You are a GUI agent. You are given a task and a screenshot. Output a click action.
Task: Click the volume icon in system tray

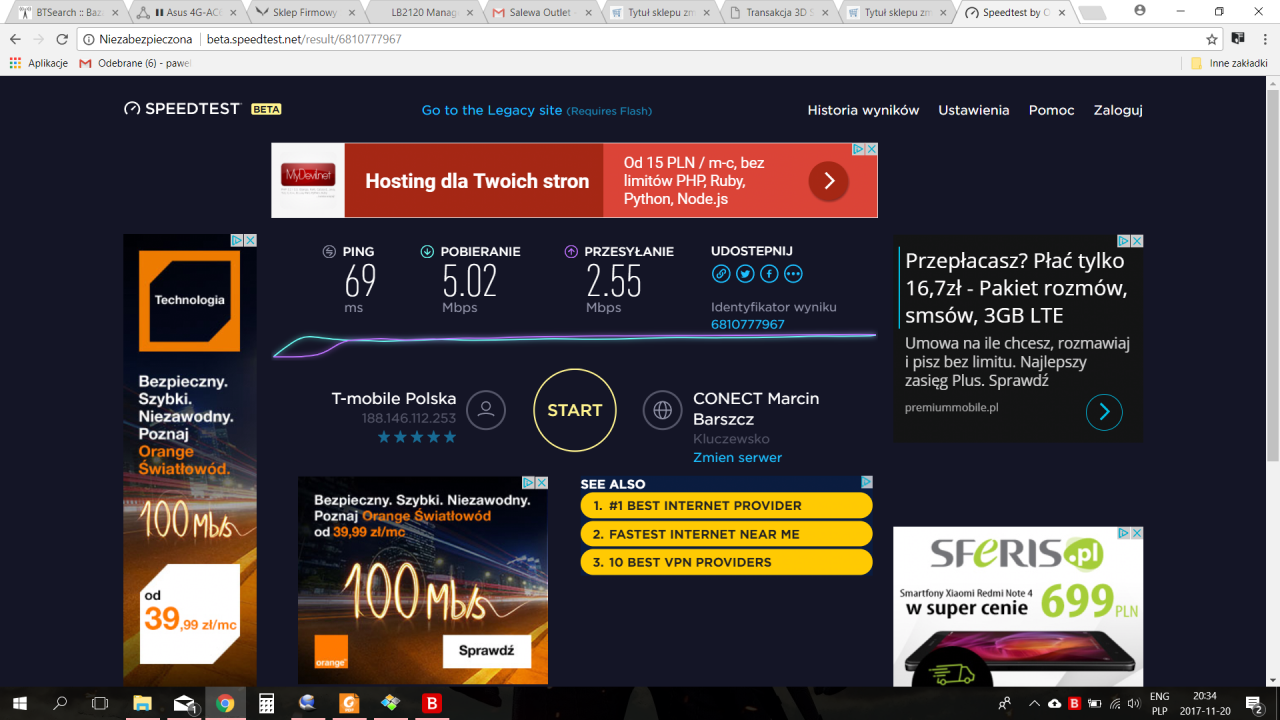(1133, 703)
